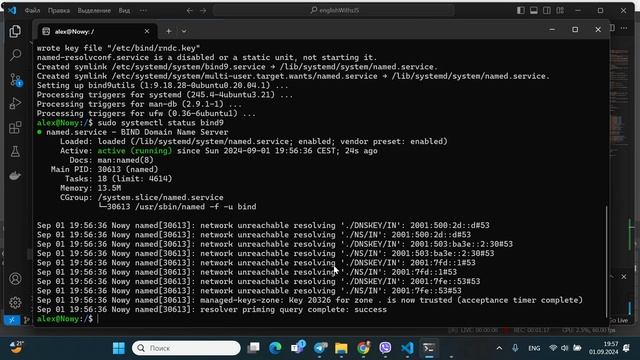
Task: Toggle the bottom panel layout button
Action: point(533,11)
